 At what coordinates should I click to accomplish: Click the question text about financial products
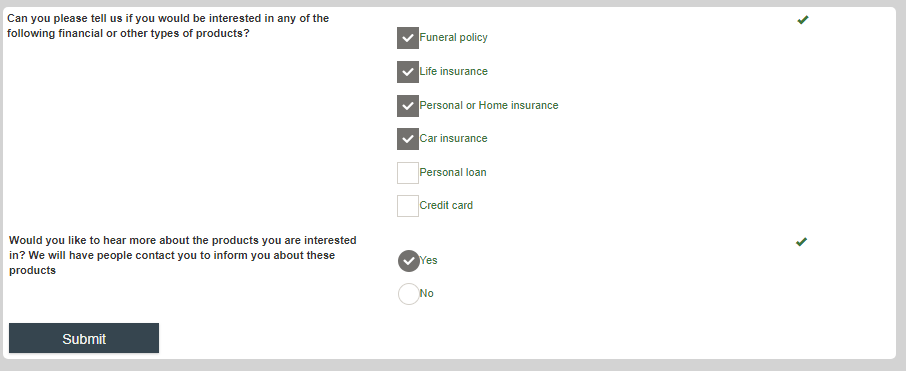(168, 26)
